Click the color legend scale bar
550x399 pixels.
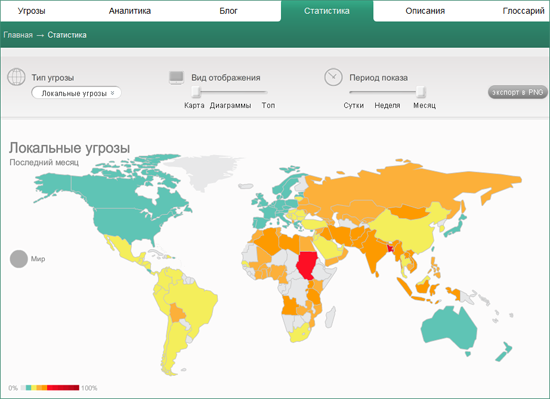tap(50, 387)
